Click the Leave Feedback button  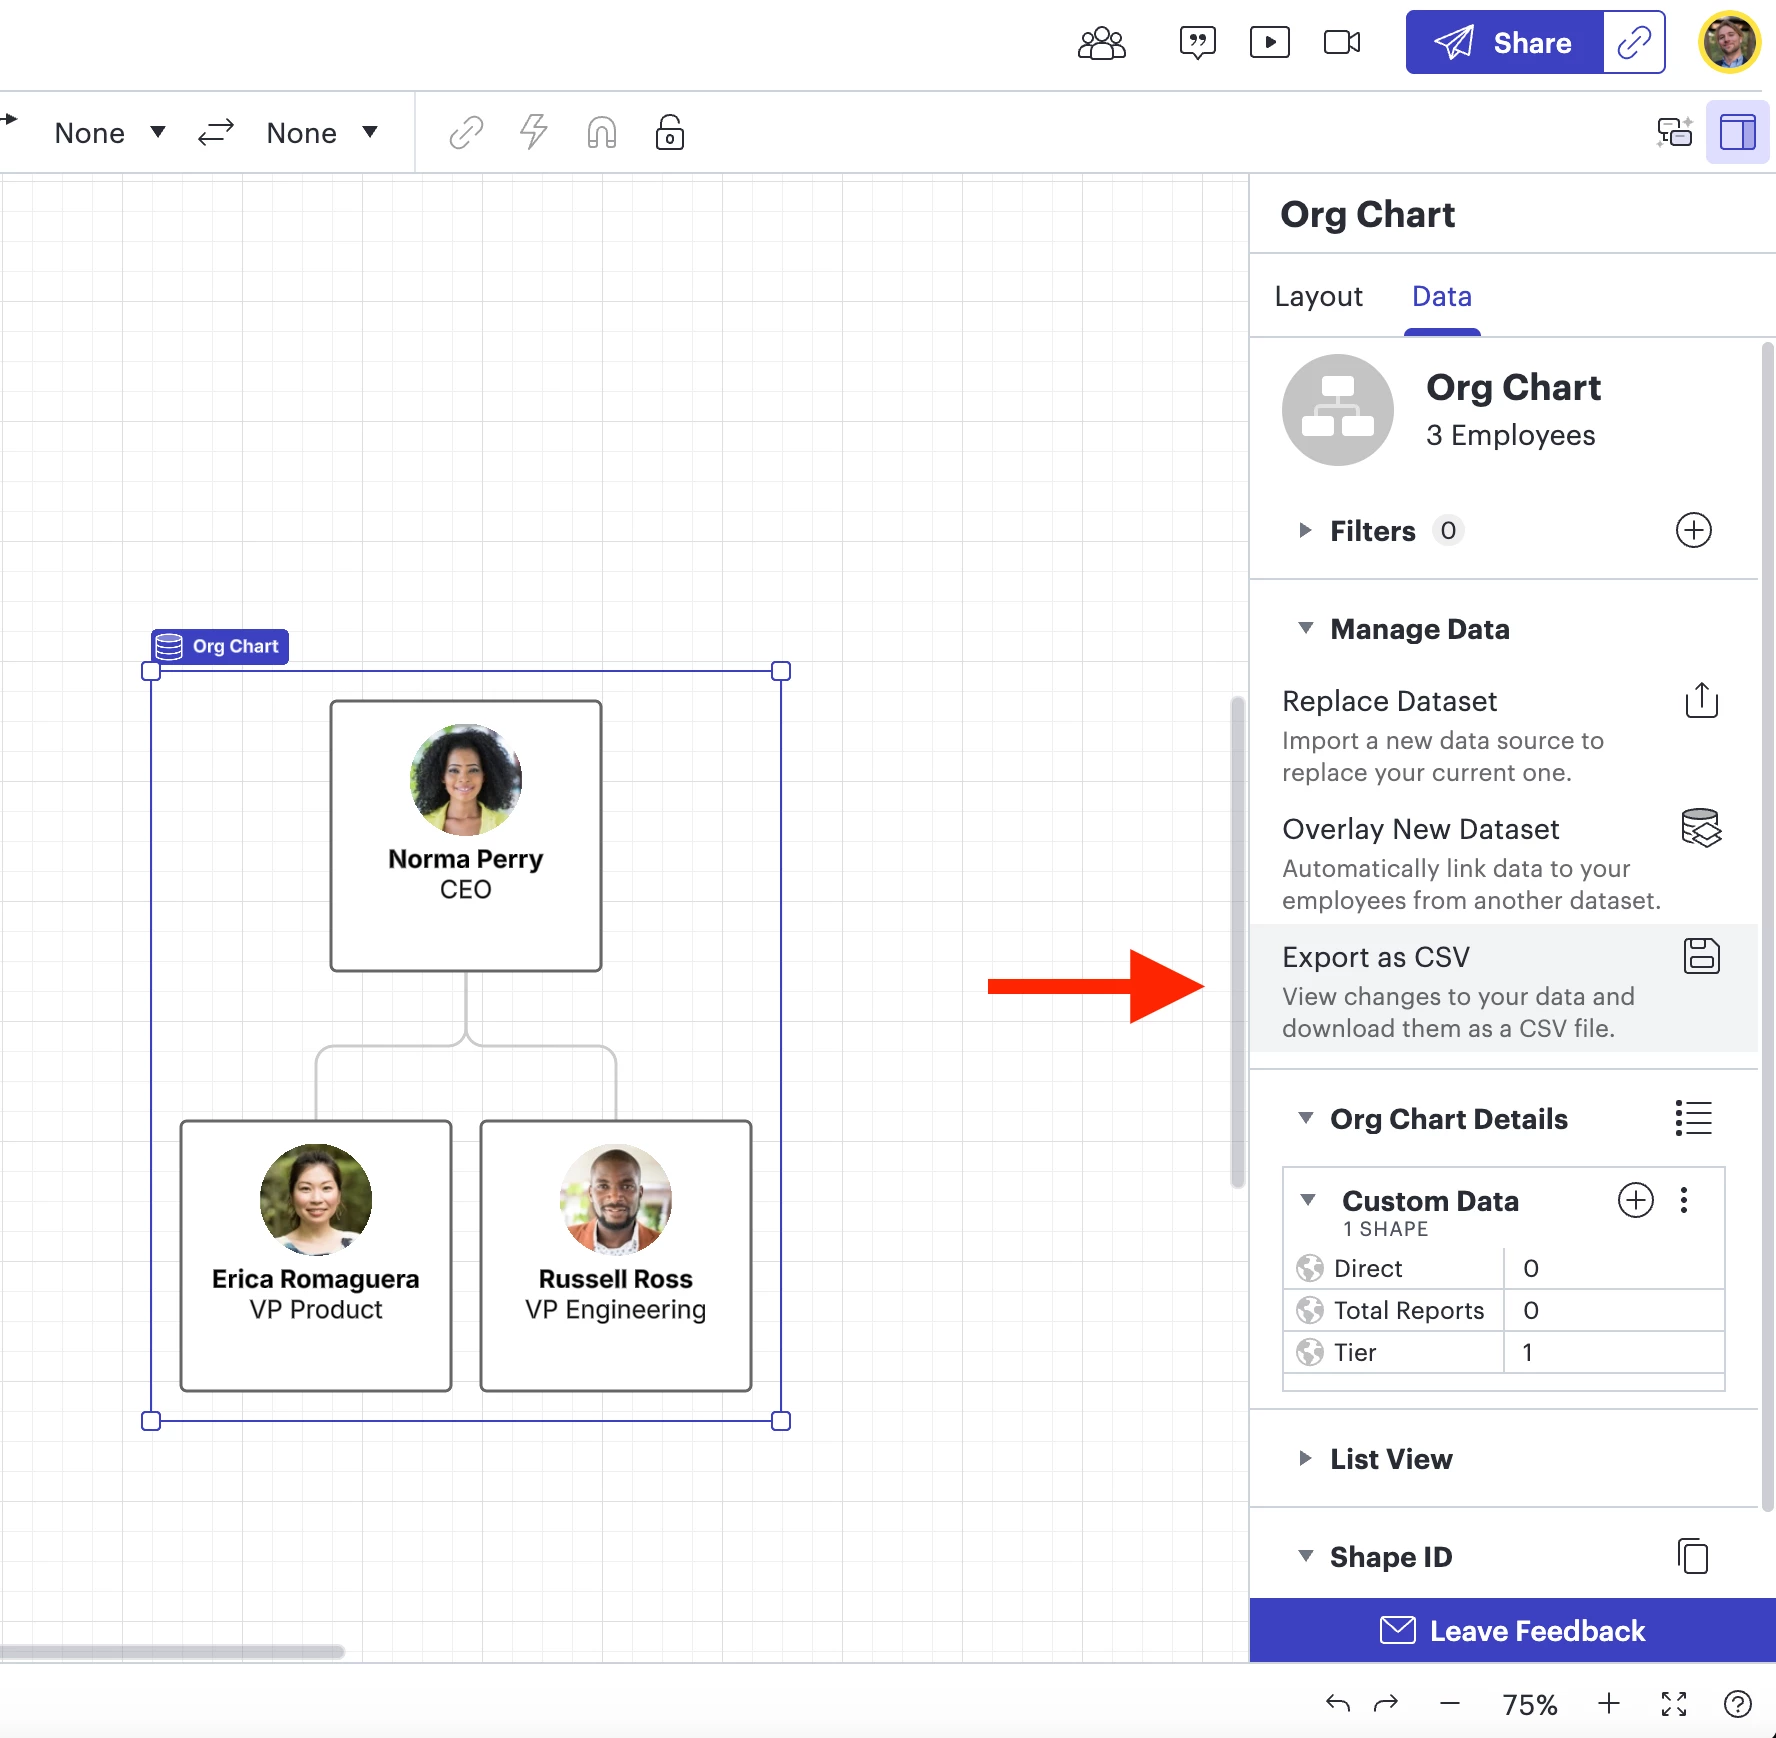pyautogui.click(x=1512, y=1630)
